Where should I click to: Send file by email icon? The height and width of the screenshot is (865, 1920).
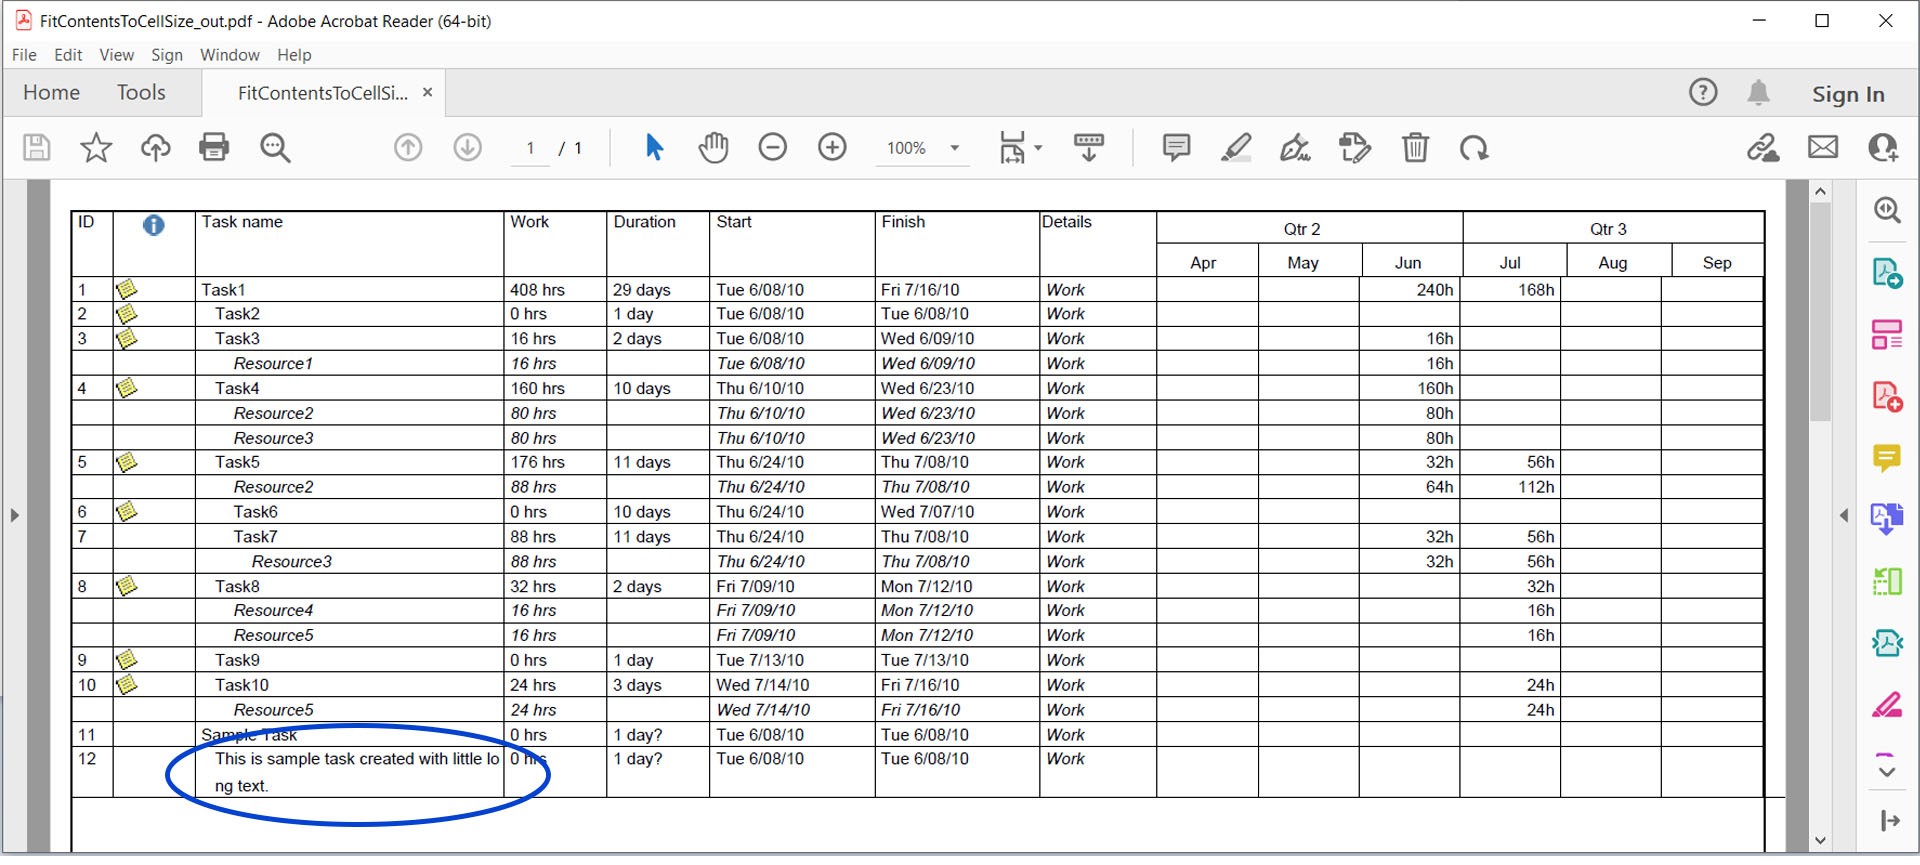(x=1823, y=148)
